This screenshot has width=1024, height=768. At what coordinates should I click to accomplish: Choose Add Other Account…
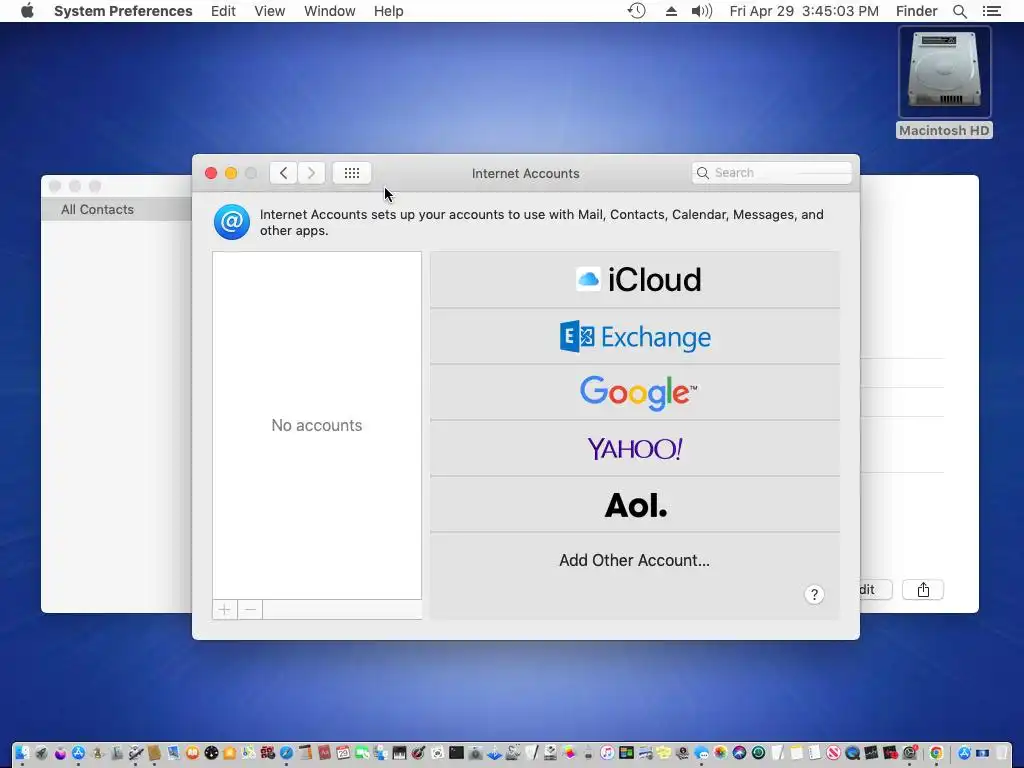point(634,560)
